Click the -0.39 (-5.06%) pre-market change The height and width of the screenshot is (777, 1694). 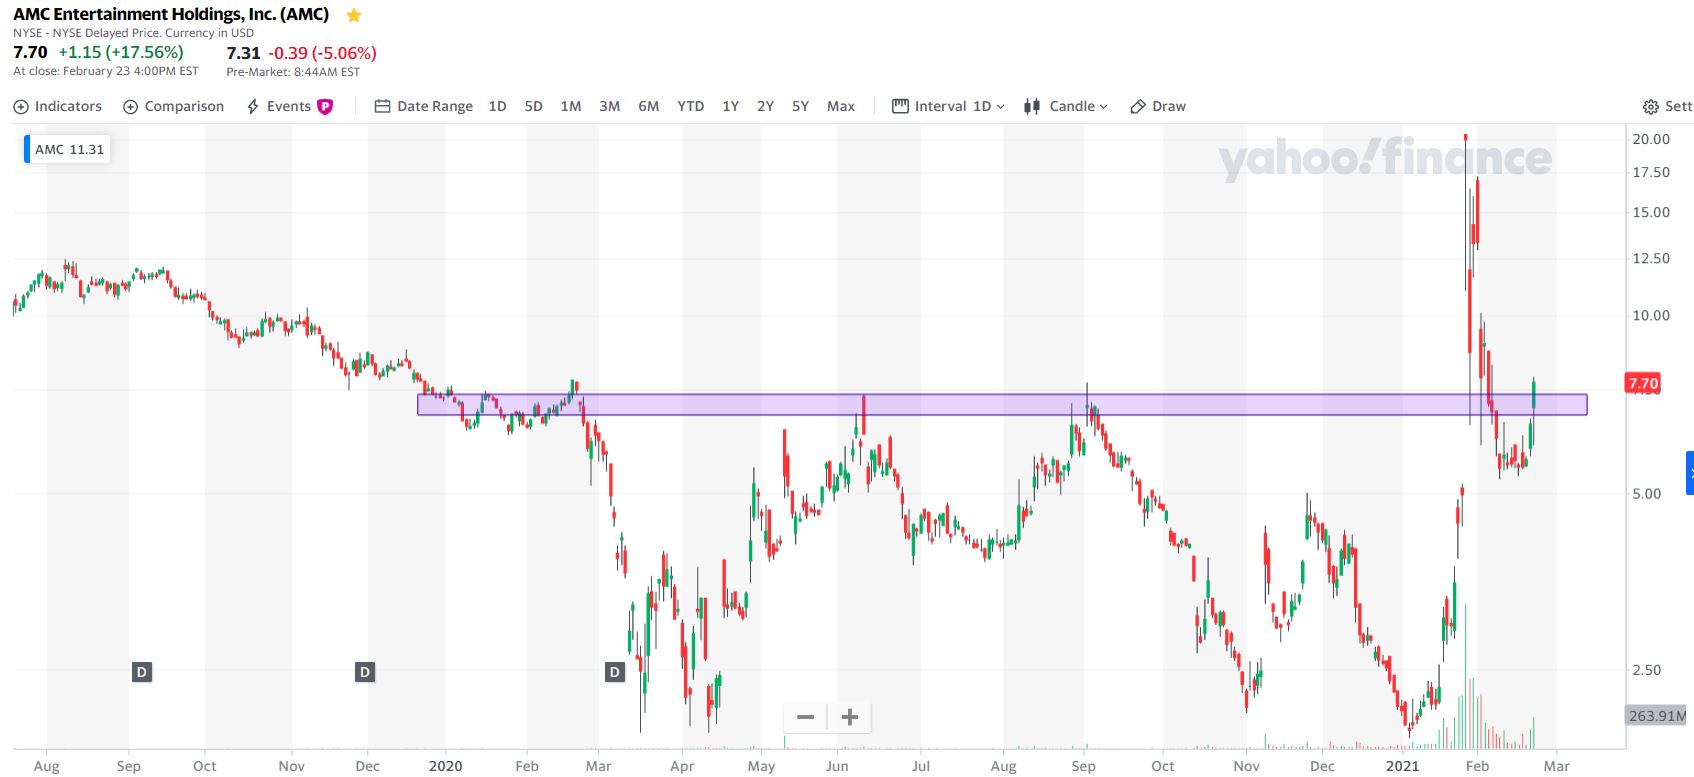pyautogui.click(x=322, y=53)
